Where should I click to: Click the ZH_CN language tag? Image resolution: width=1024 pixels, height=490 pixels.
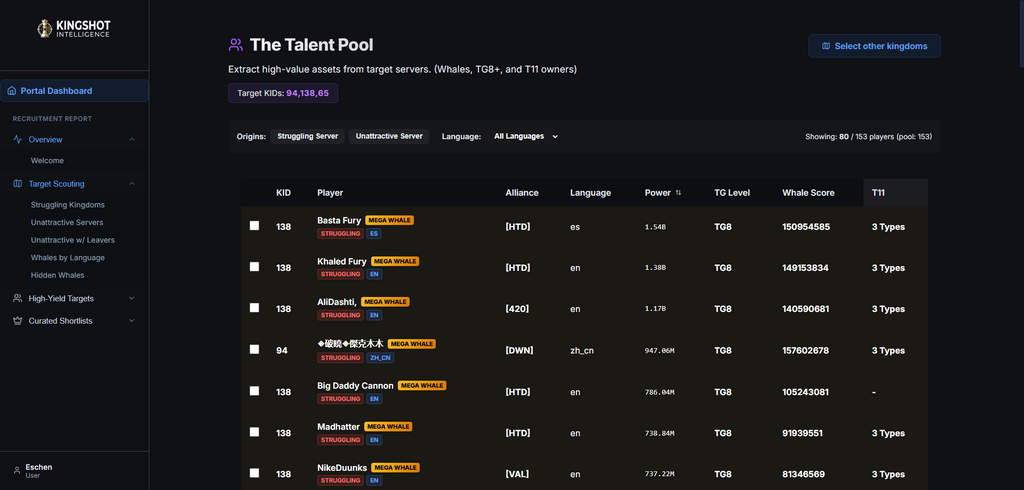tap(380, 357)
